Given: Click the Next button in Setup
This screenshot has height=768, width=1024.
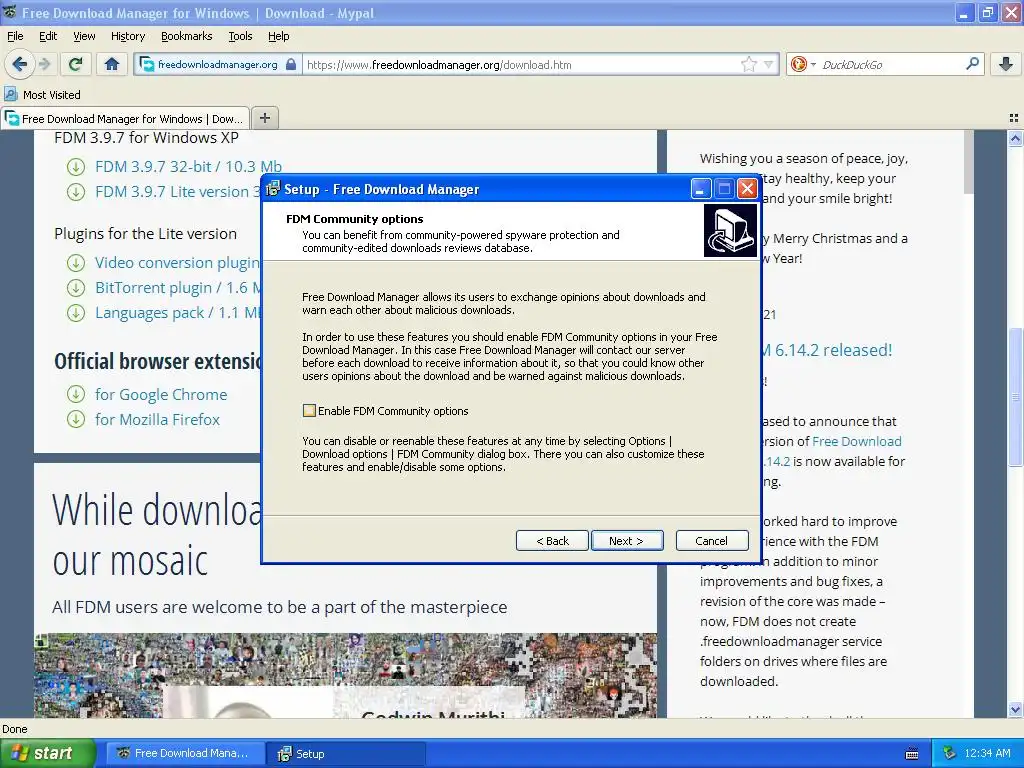Looking at the screenshot, I should pyautogui.click(x=626, y=540).
